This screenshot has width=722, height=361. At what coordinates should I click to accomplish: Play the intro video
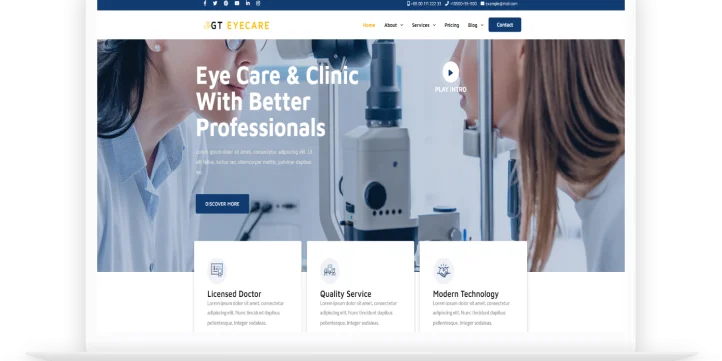pyautogui.click(x=451, y=72)
